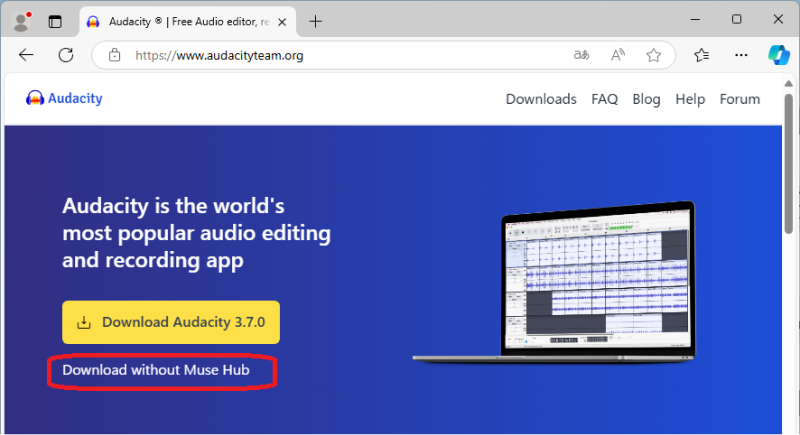Viewport: 800px width, 435px height.
Task: Visit the Forum page
Action: click(740, 99)
